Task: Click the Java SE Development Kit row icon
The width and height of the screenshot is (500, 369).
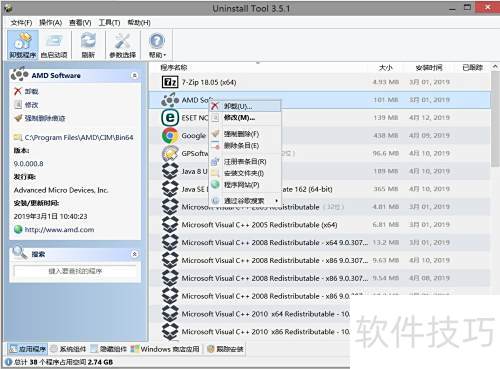Action: click(170, 189)
